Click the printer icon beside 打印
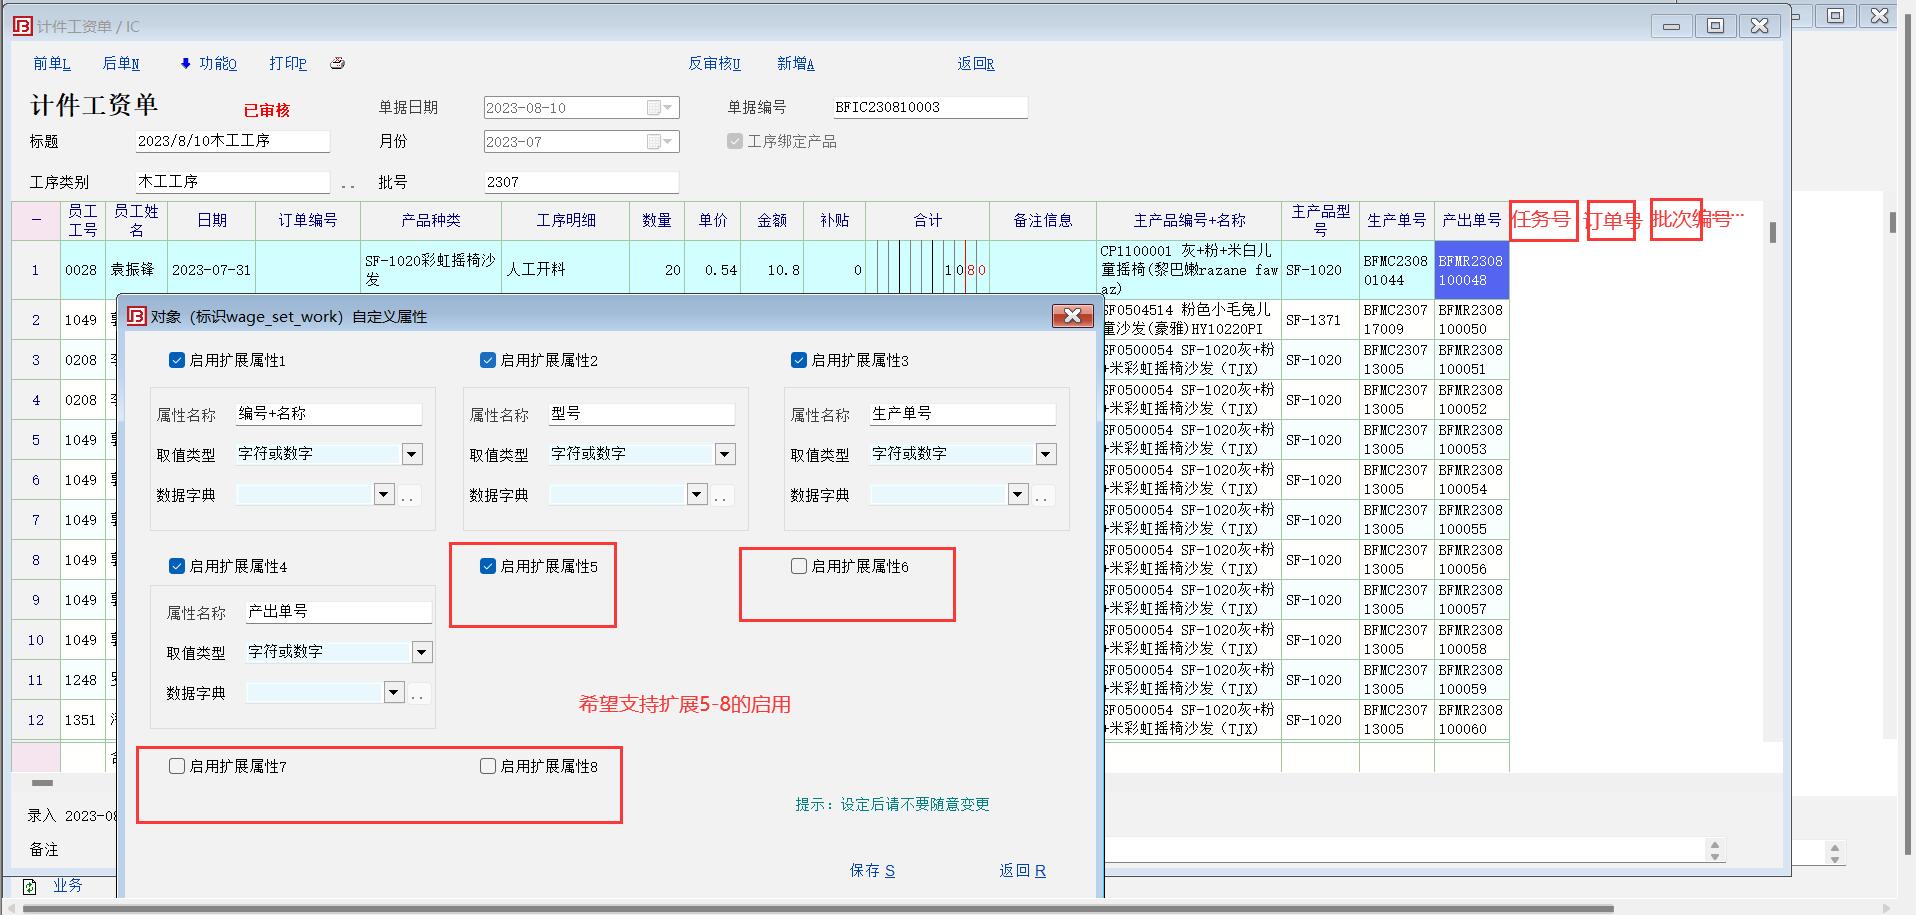This screenshot has width=1916, height=915. (x=338, y=63)
